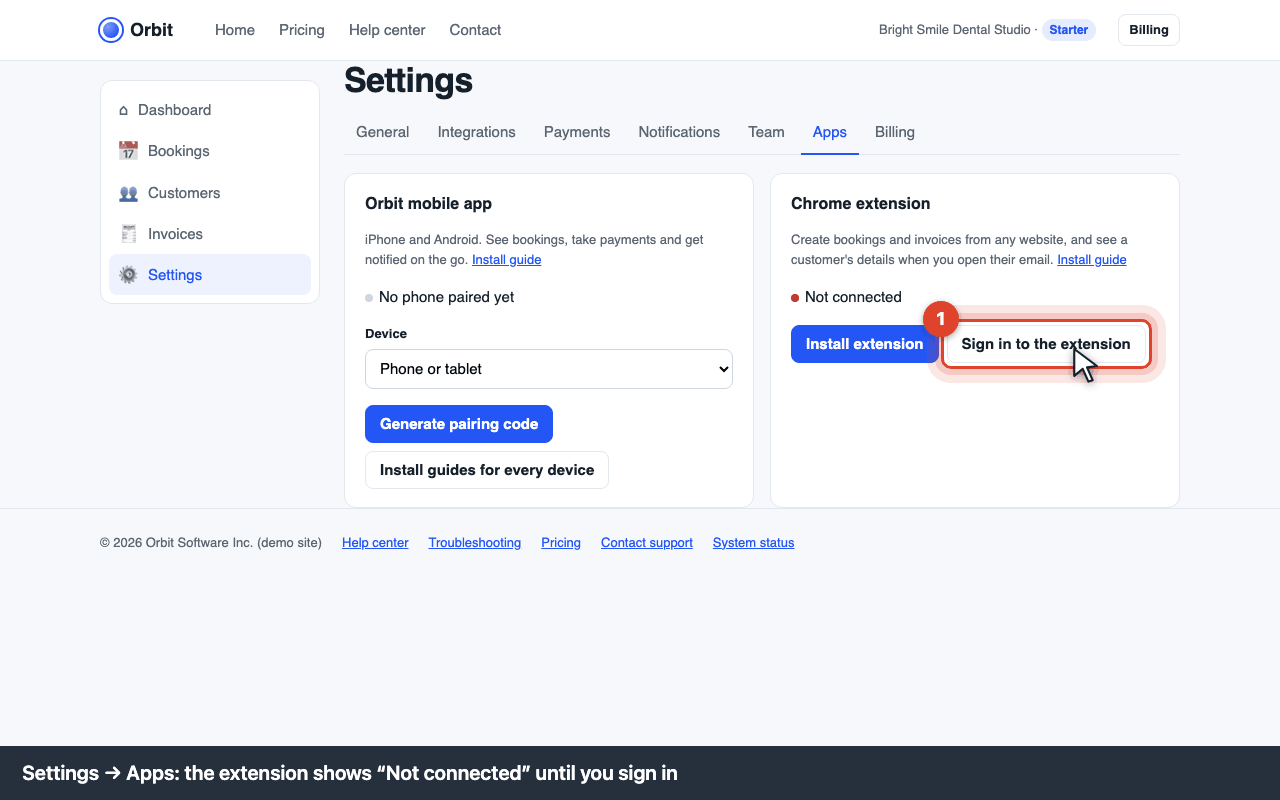
Task: Click the Customers people icon
Action: click(128, 193)
